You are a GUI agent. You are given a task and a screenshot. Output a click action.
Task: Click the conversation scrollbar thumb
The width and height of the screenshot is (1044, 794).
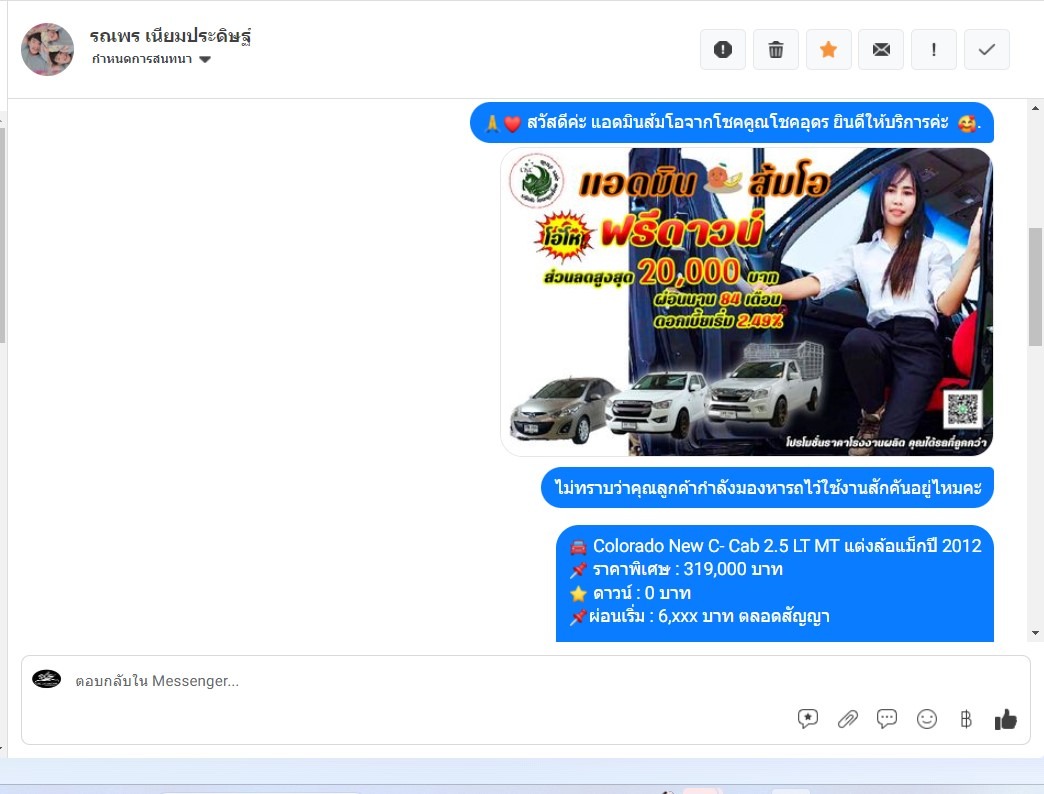coord(1035,287)
